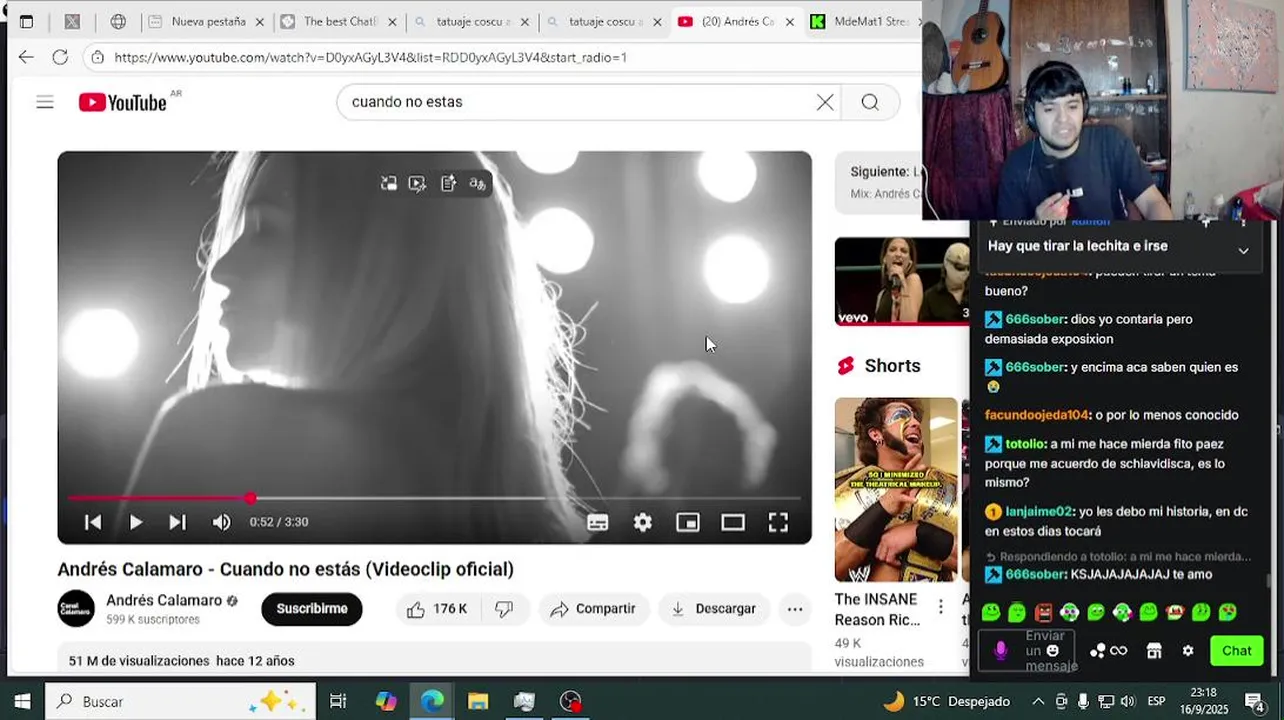
Task: Open the vevo recommended video thumbnail
Action: (902, 281)
